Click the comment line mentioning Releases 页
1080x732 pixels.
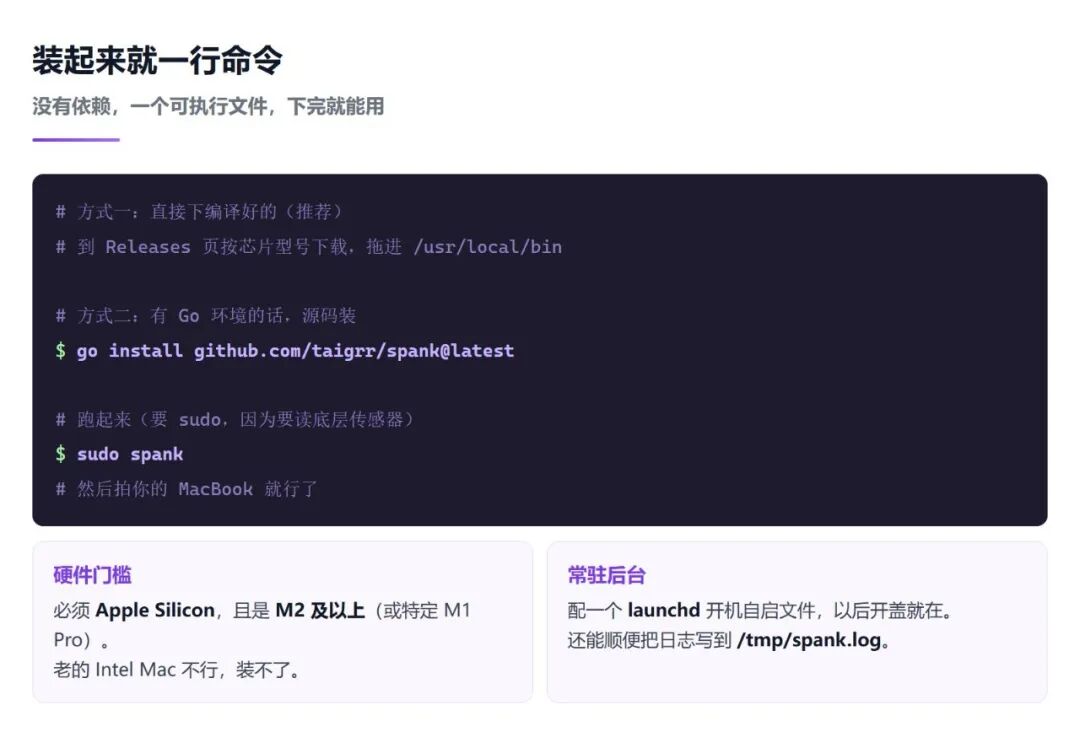click(309, 247)
